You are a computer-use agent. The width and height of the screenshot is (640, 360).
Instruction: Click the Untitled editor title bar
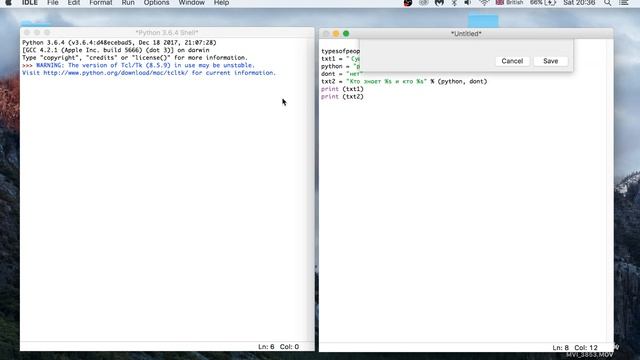pos(466,33)
